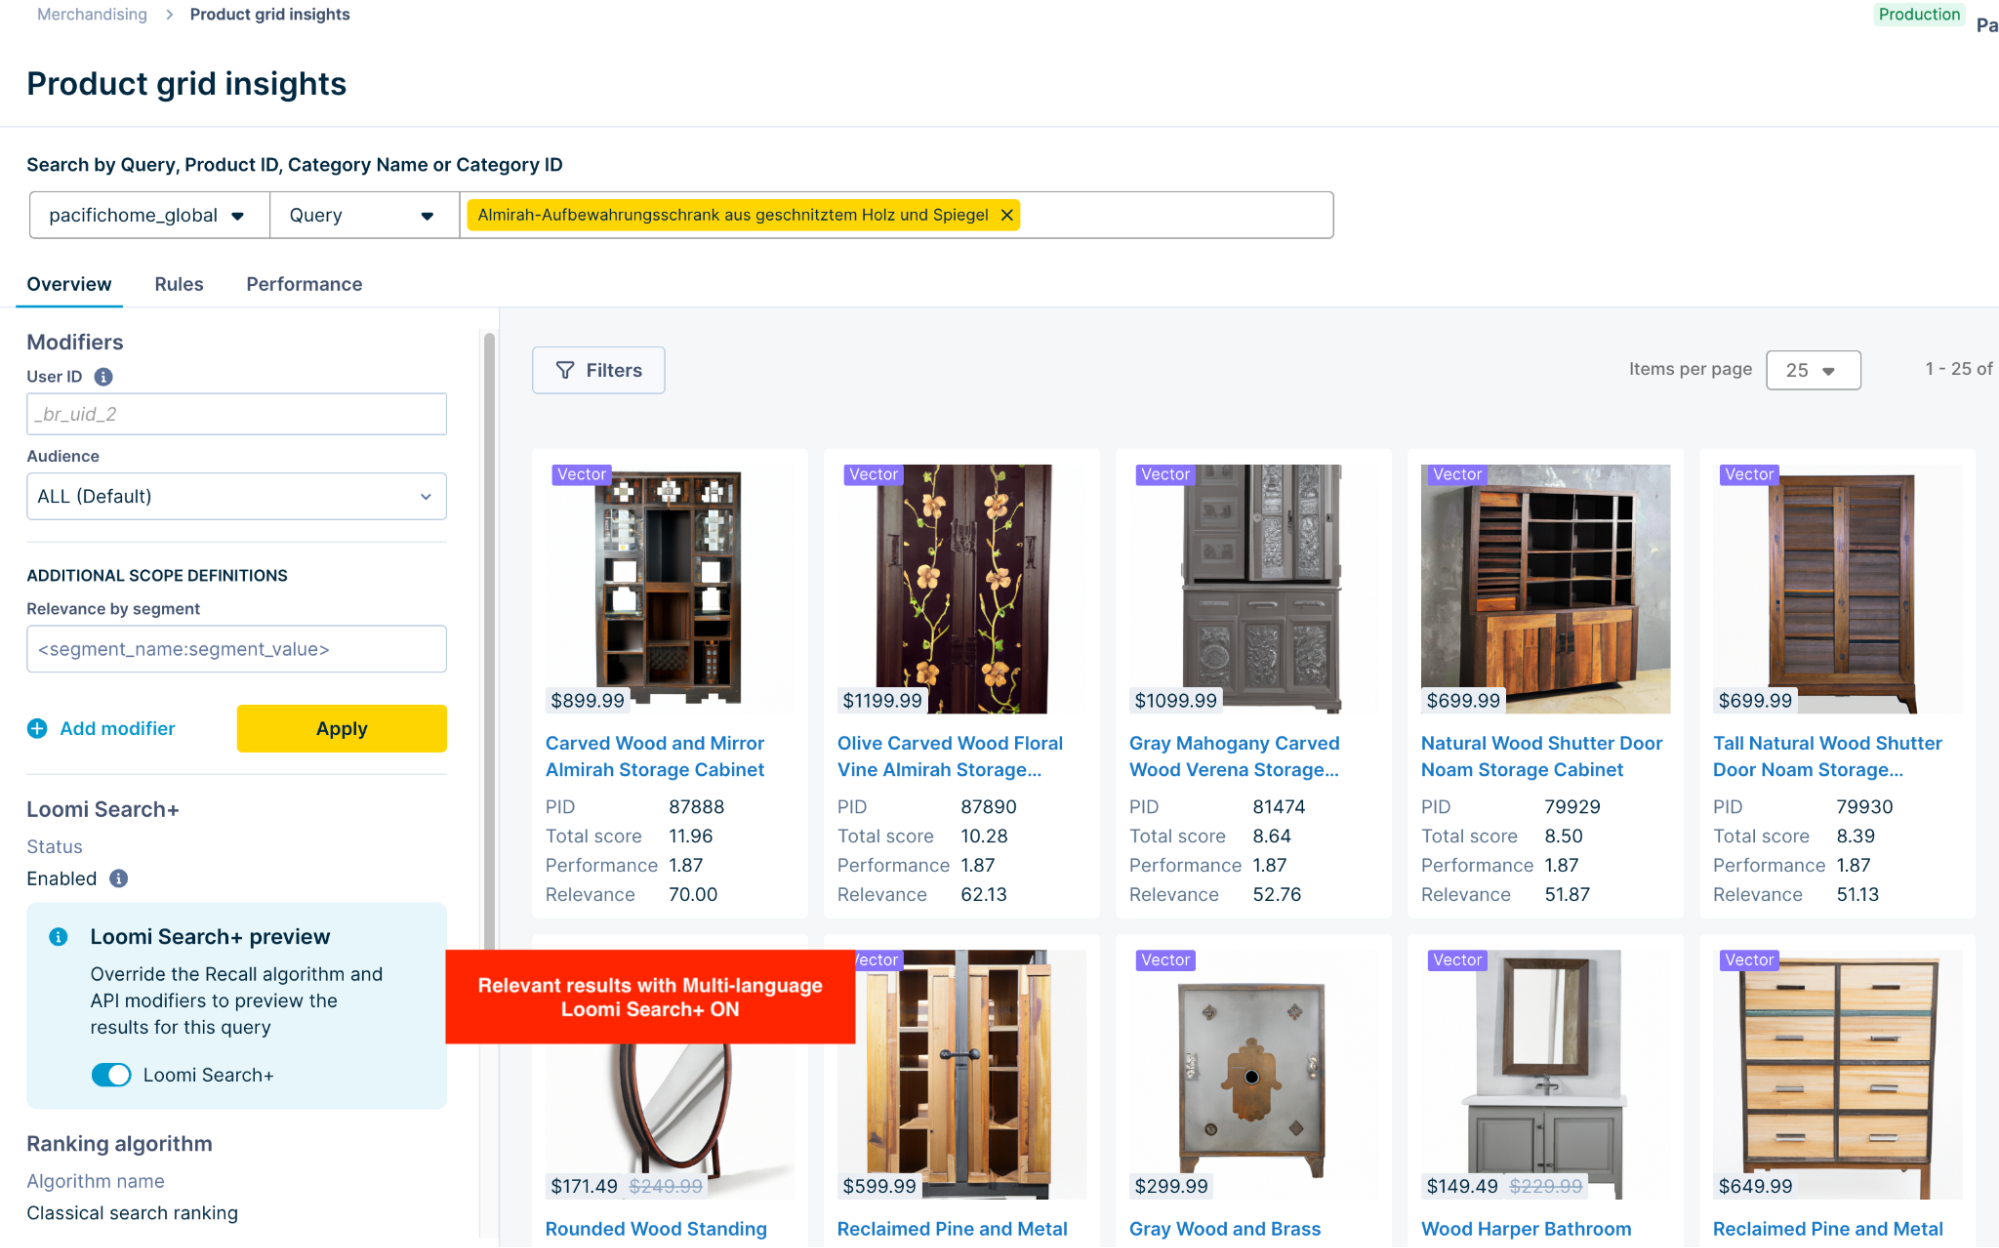
Task: Click the Apply button
Action: coord(342,729)
